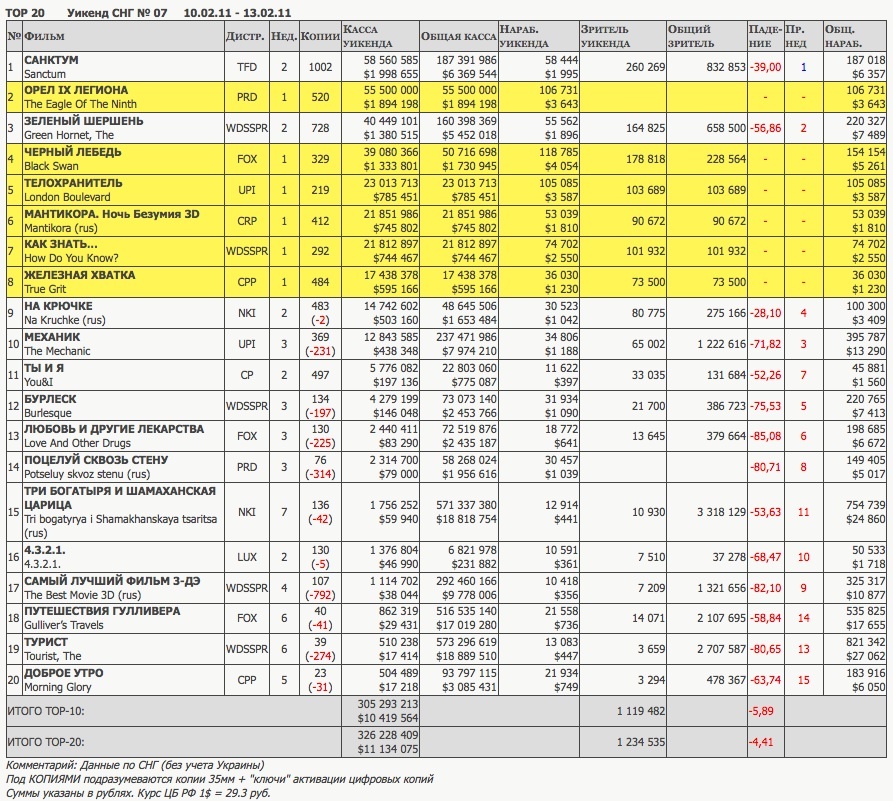The height and width of the screenshot is (801, 893).
Task: Click the Общая касса column header
Action: [x=458, y=37]
